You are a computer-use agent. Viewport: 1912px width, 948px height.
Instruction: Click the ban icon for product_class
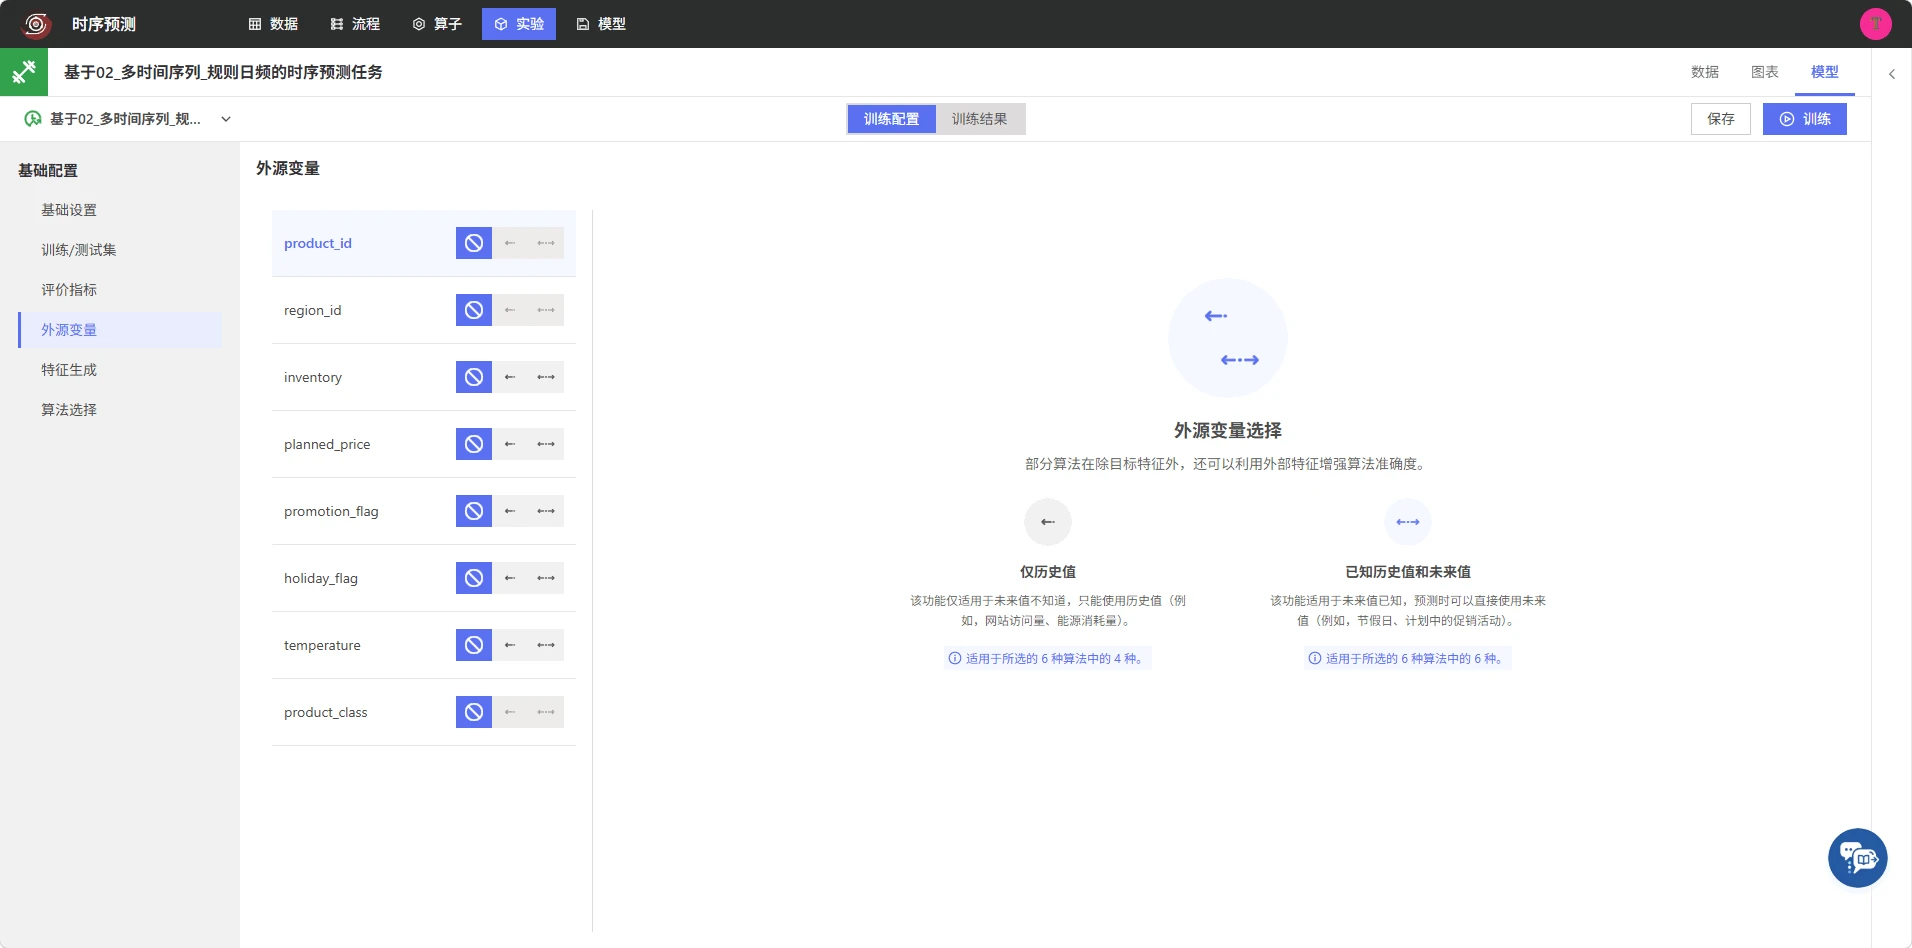474,712
